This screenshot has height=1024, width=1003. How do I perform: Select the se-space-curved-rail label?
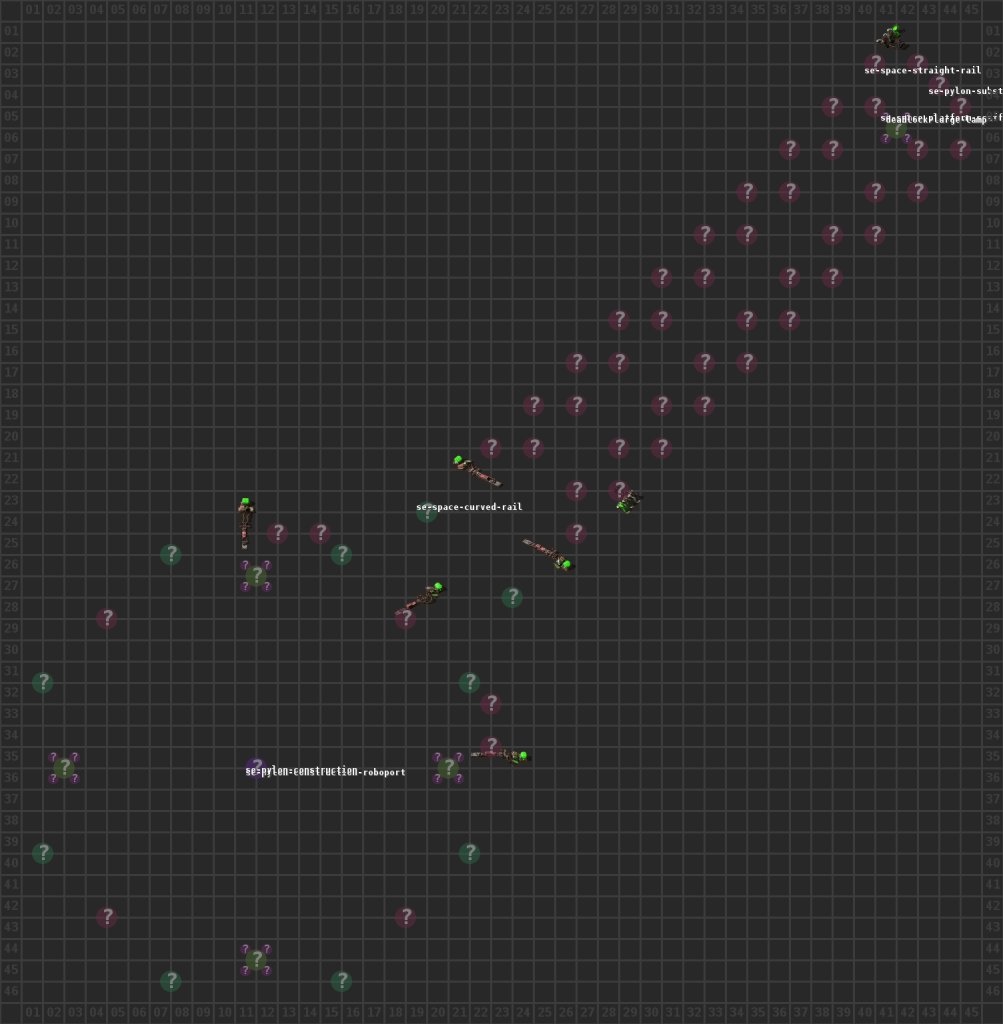point(469,507)
